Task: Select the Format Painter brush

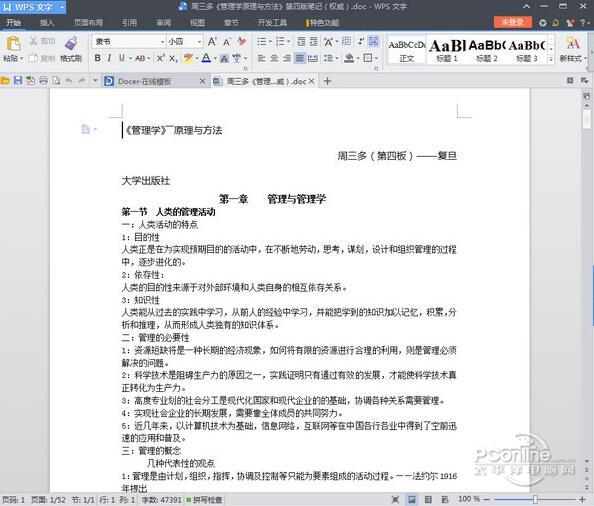Action: pos(71,43)
